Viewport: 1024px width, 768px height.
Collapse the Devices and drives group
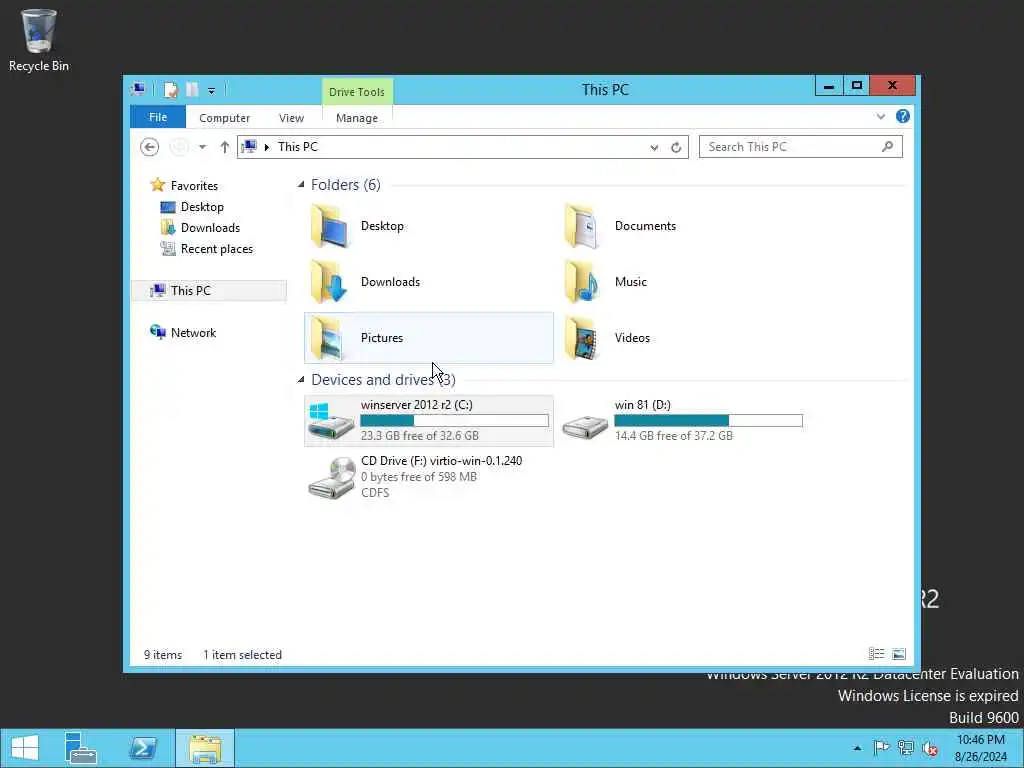coord(301,379)
